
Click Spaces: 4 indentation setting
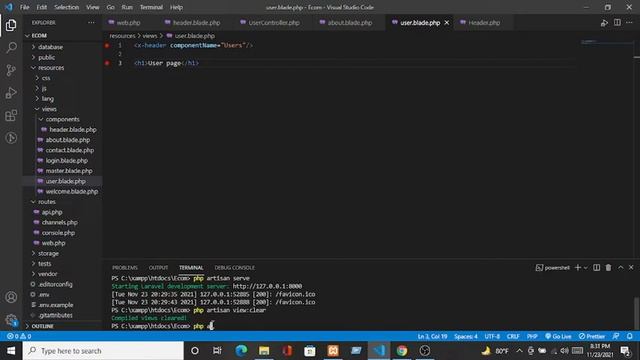click(x=466, y=336)
